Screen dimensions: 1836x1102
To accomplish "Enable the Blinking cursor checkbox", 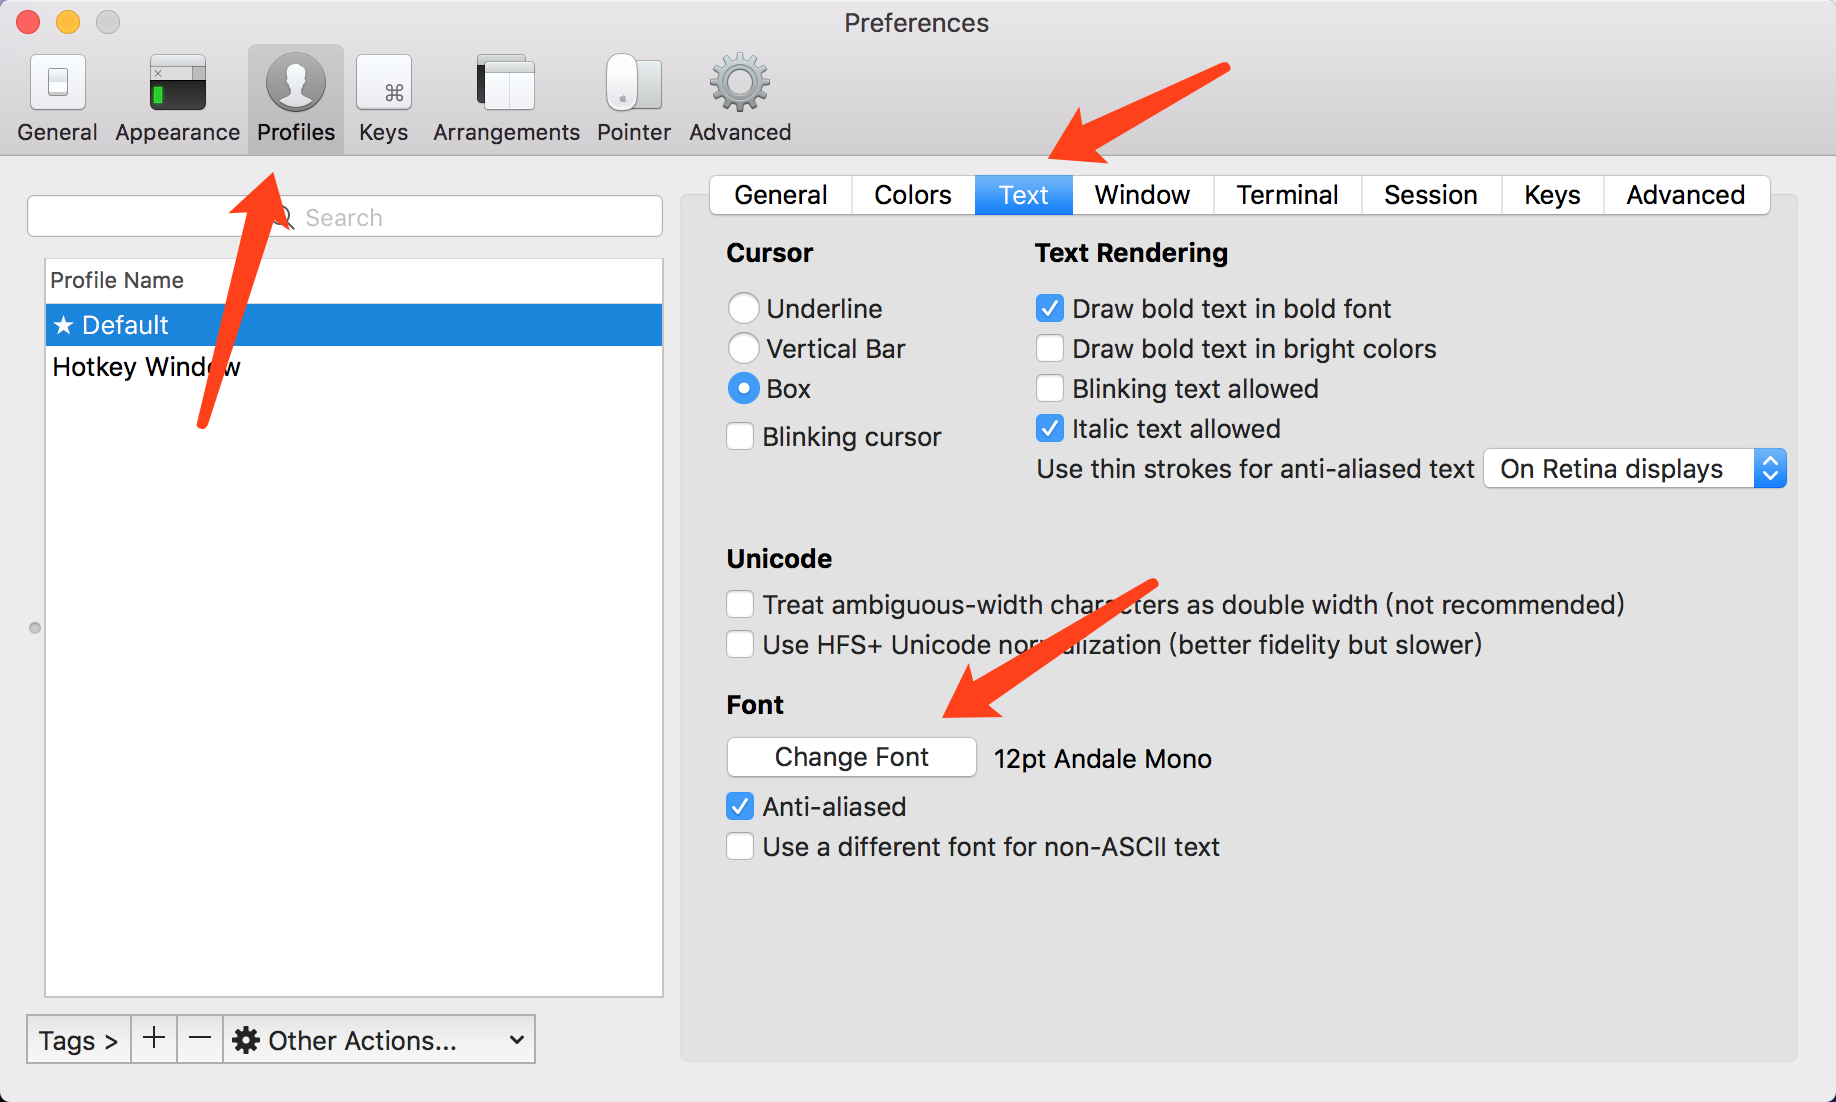I will (x=740, y=437).
